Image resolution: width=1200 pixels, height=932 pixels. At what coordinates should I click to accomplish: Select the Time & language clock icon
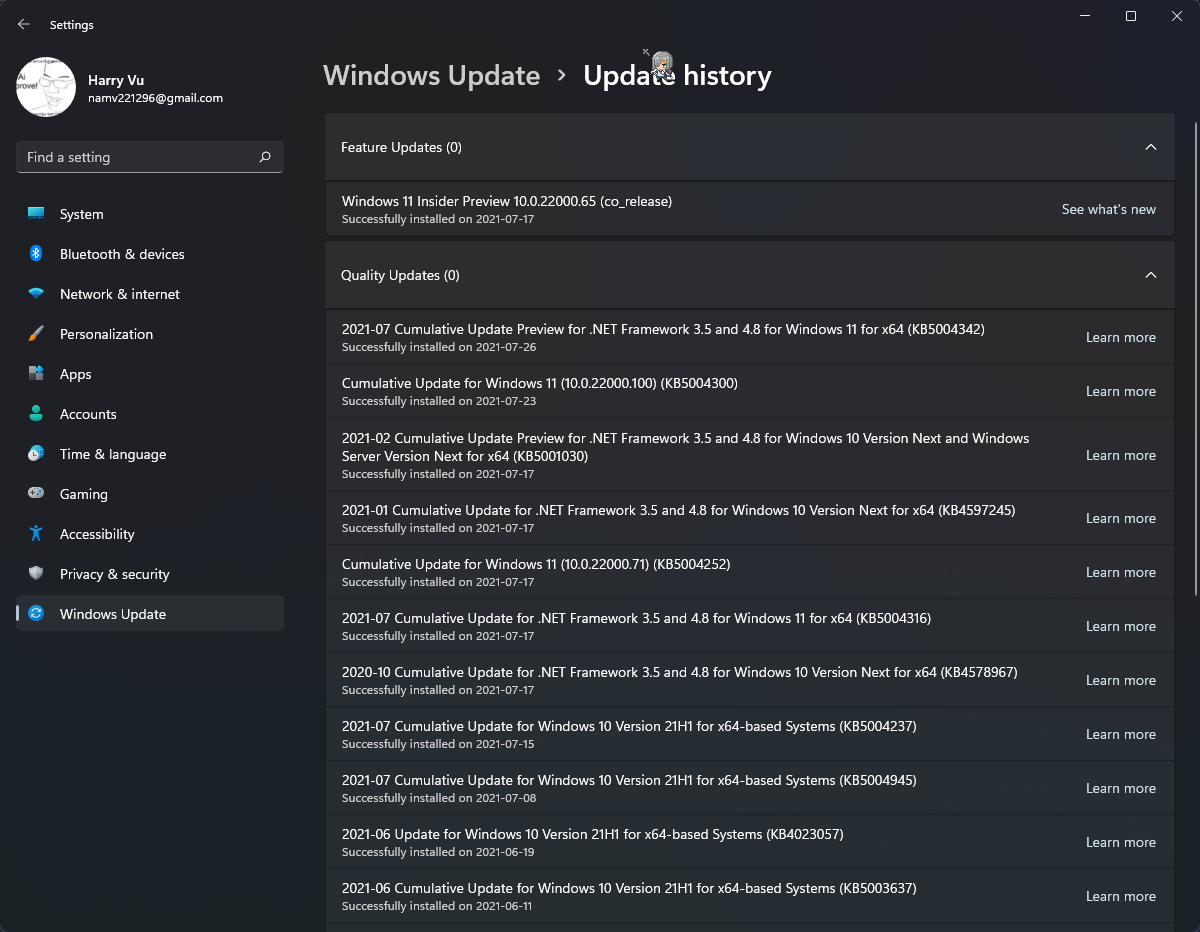36,454
